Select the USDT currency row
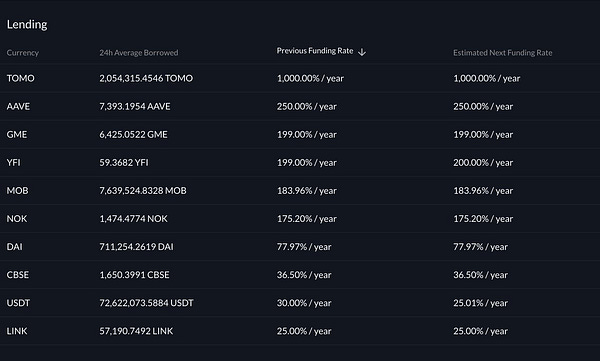 300,303
